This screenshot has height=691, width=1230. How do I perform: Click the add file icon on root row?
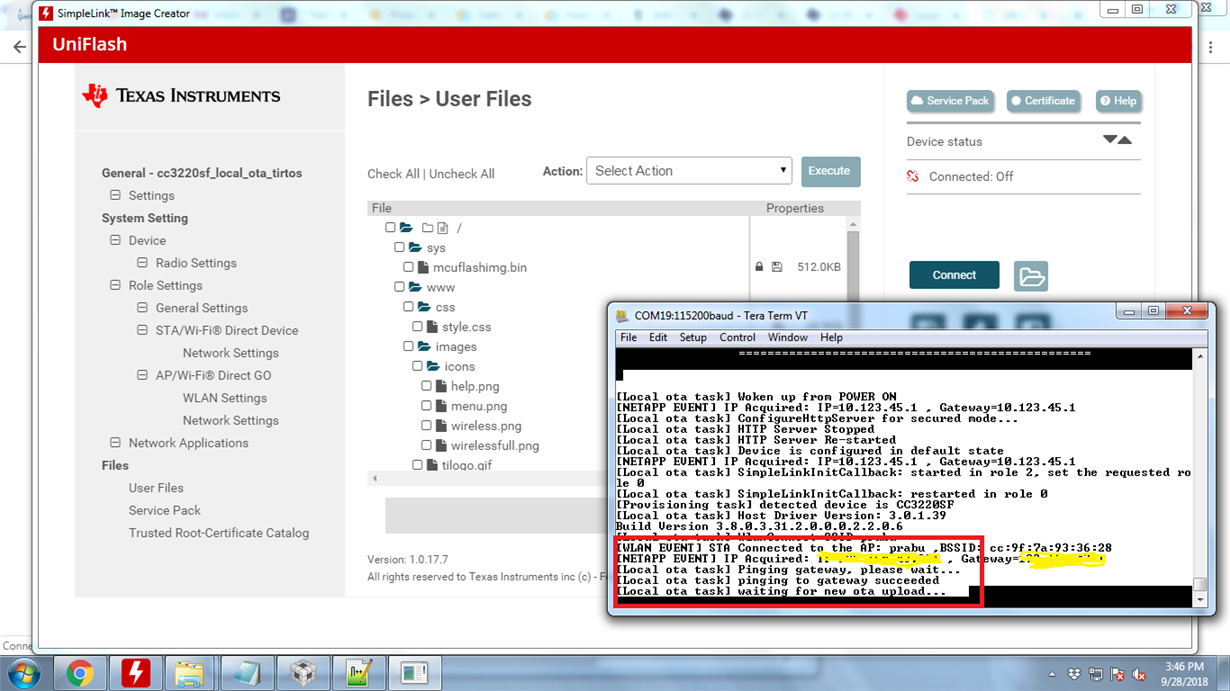(x=442, y=228)
